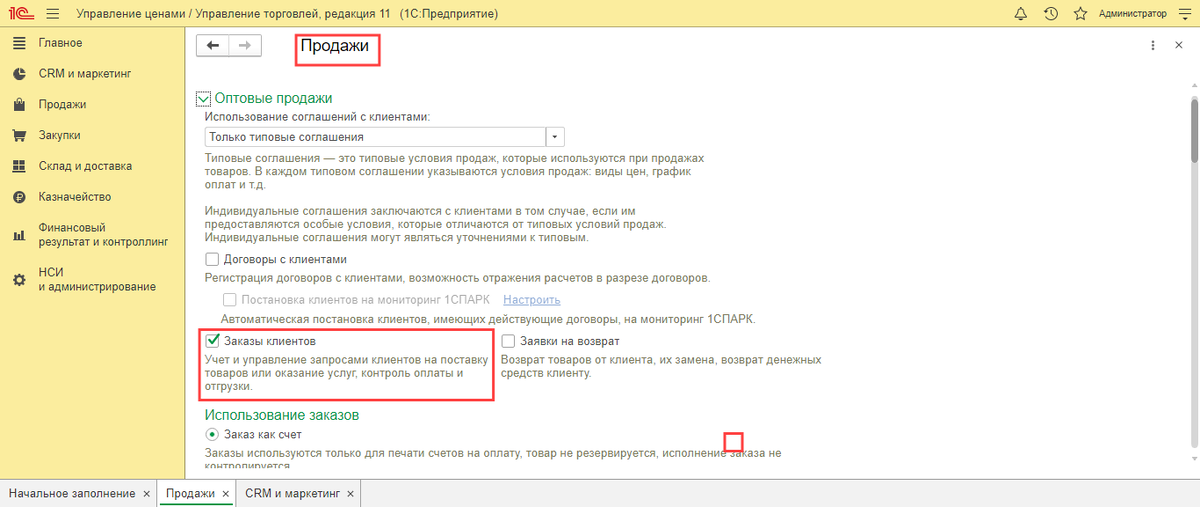Open Казначейство section in sidebar
The height and width of the screenshot is (507, 1200).
75,197
